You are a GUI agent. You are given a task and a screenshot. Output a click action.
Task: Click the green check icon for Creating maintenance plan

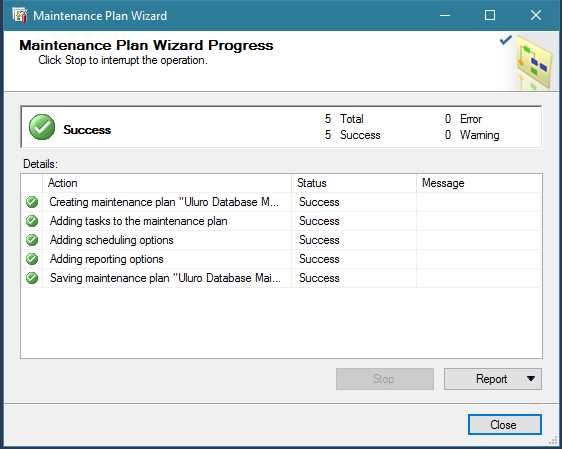click(x=32, y=202)
